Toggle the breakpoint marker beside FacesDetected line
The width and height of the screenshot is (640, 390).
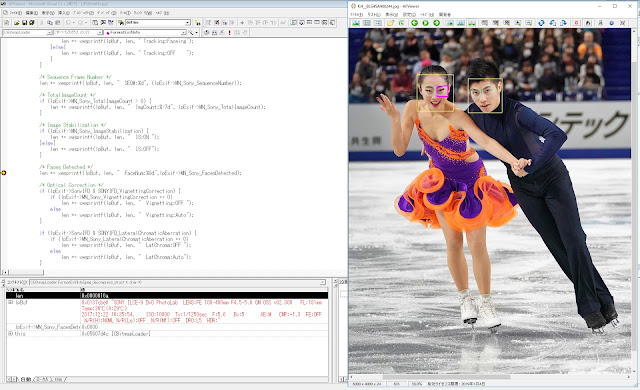pyautogui.click(x=4, y=173)
